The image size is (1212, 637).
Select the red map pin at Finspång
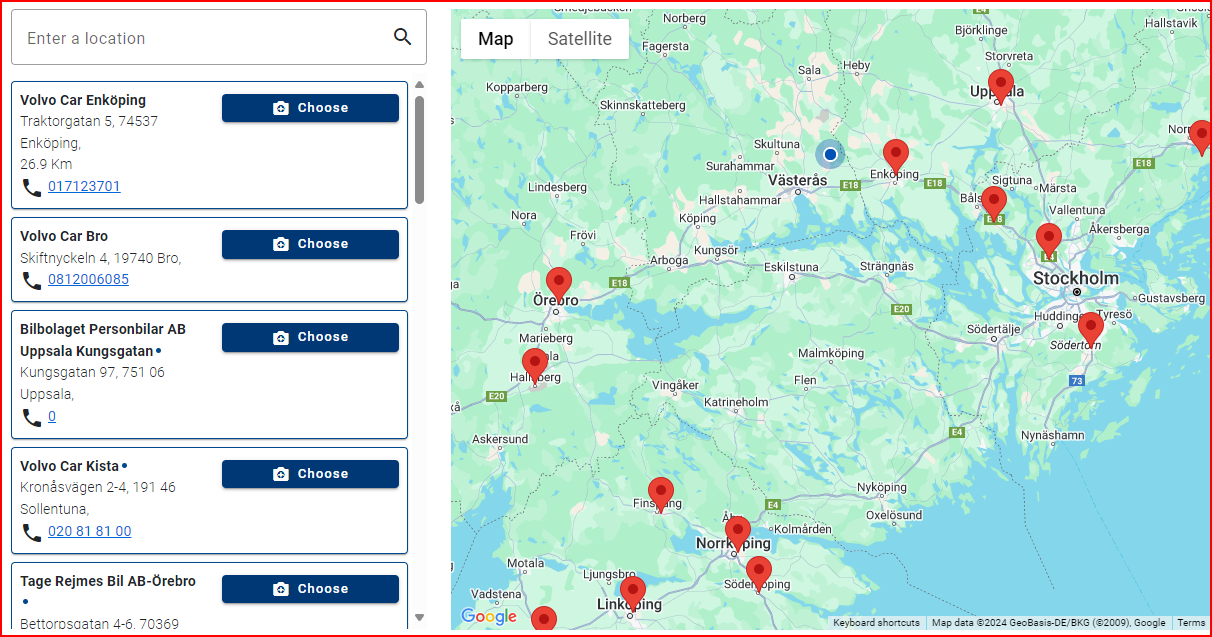660,495
